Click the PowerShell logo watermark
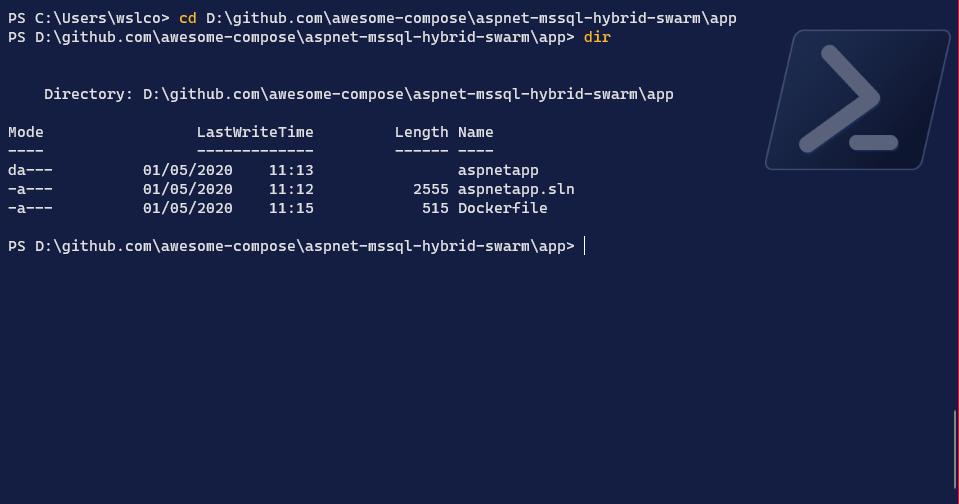Image resolution: width=959 pixels, height=504 pixels. tap(856, 99)
